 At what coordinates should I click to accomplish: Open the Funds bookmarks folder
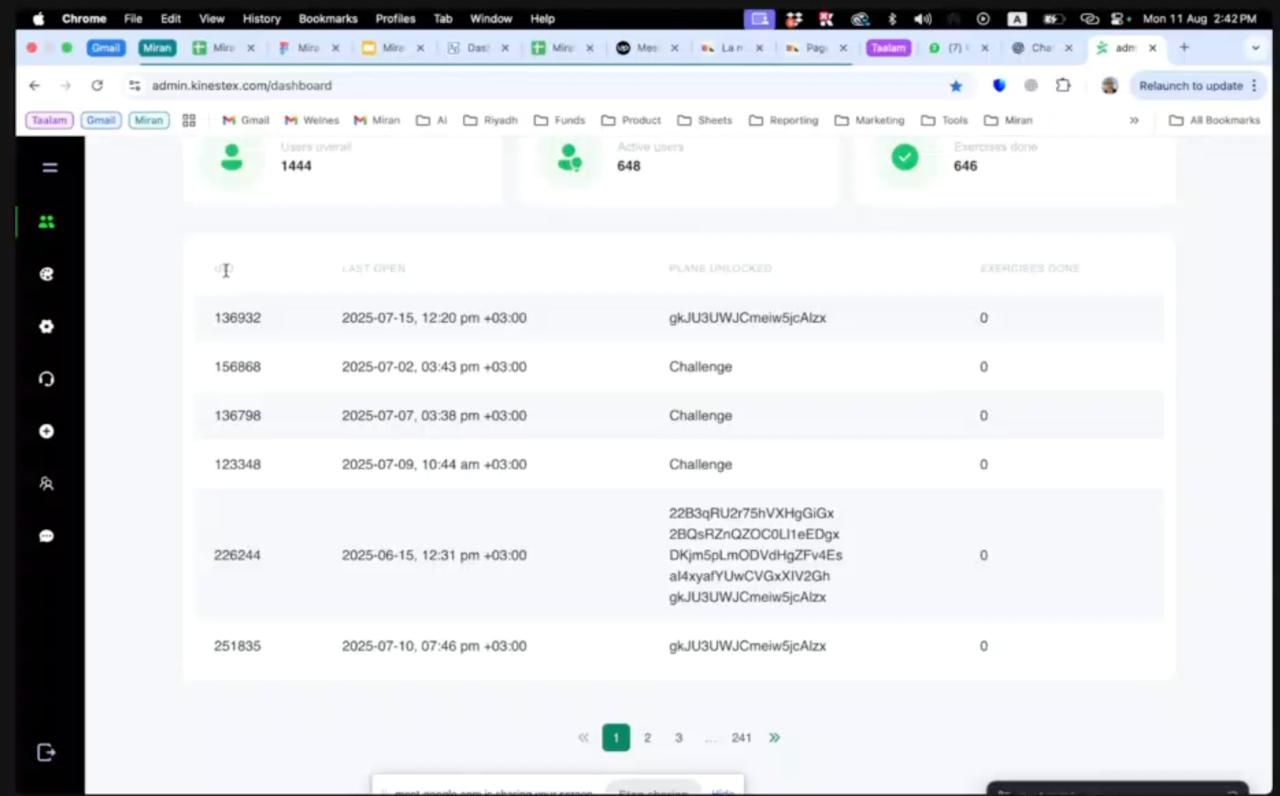point(559,120)
